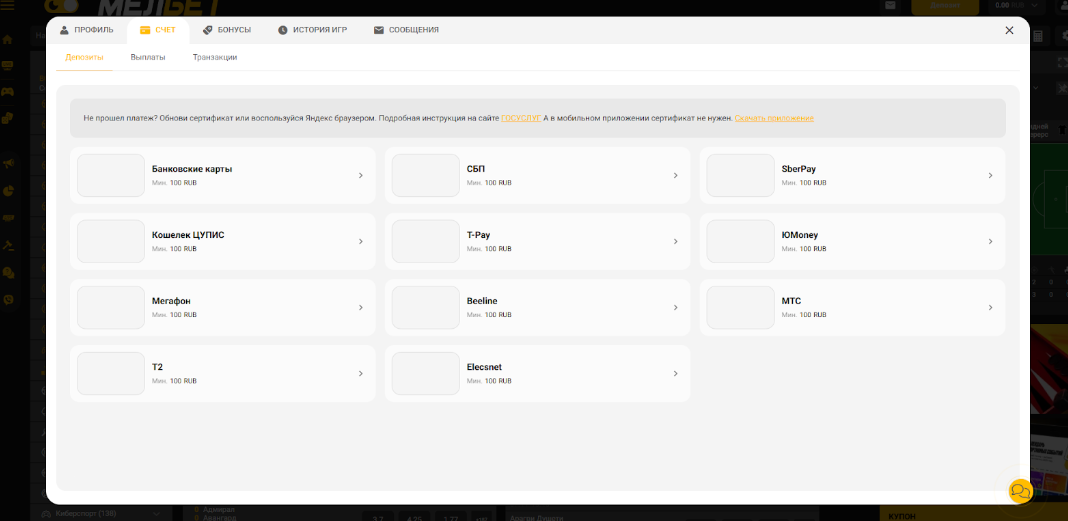Choose Кошелек ЦУПИС deposit option
Image resolution: width=1068 pixels, height=521 pixels.
pos(222,241)
